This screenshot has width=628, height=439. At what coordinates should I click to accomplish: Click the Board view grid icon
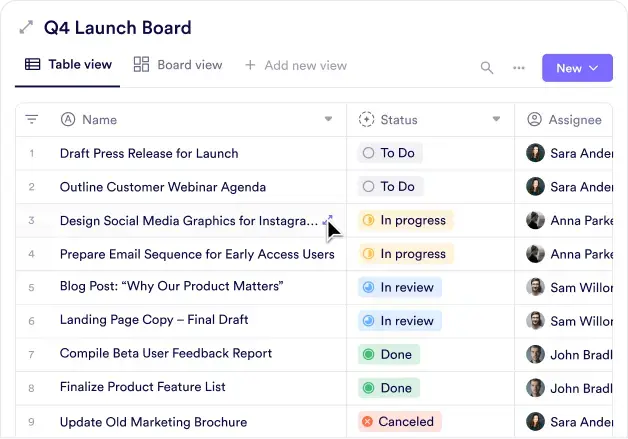click(142, 65)
